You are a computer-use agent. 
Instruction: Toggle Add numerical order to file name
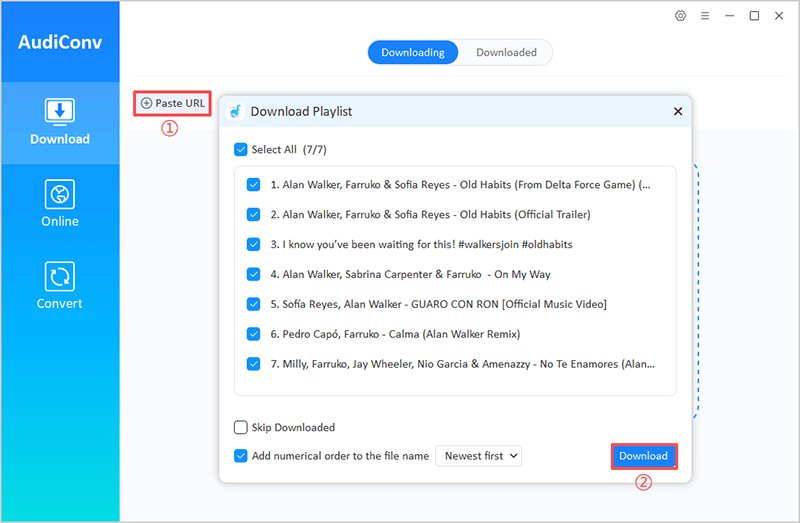coord(240,456)
